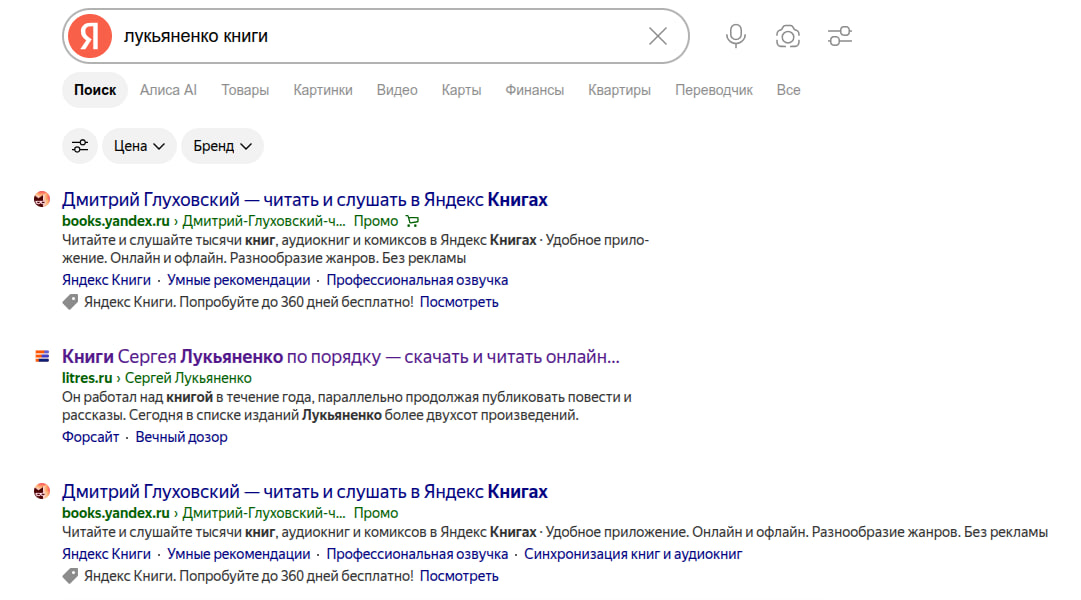Viewport: 1081px width, 600px height.
Task: Click Сергей Лукьяненко breadcrumb under litres result
Action: pyautogui.click(x=188, y=378)
